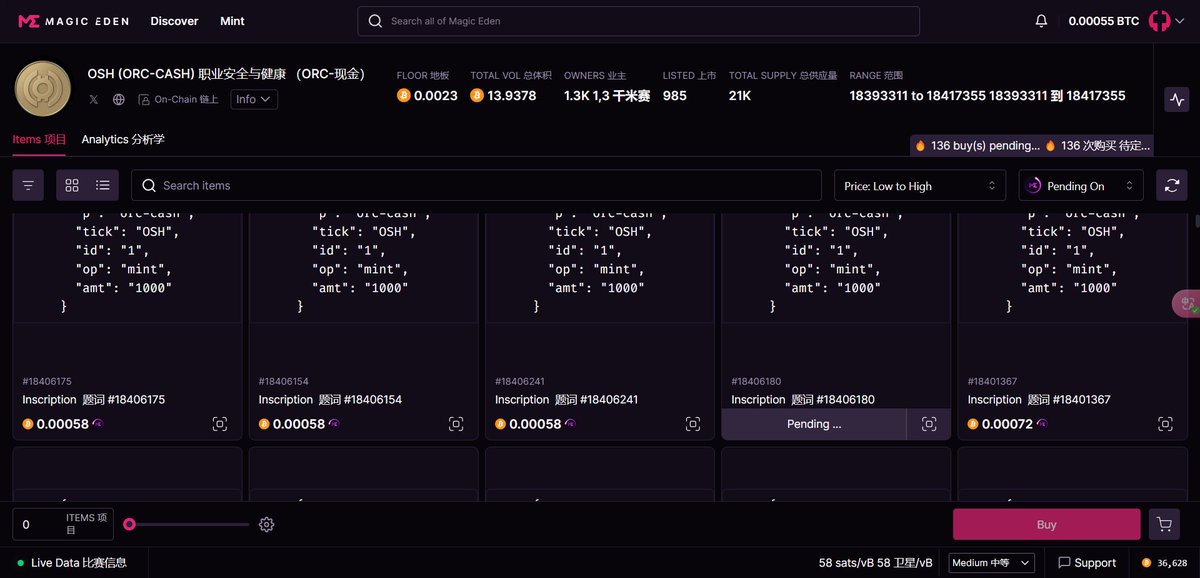Open Inscription #18401367 title

tap(1039, 400)
